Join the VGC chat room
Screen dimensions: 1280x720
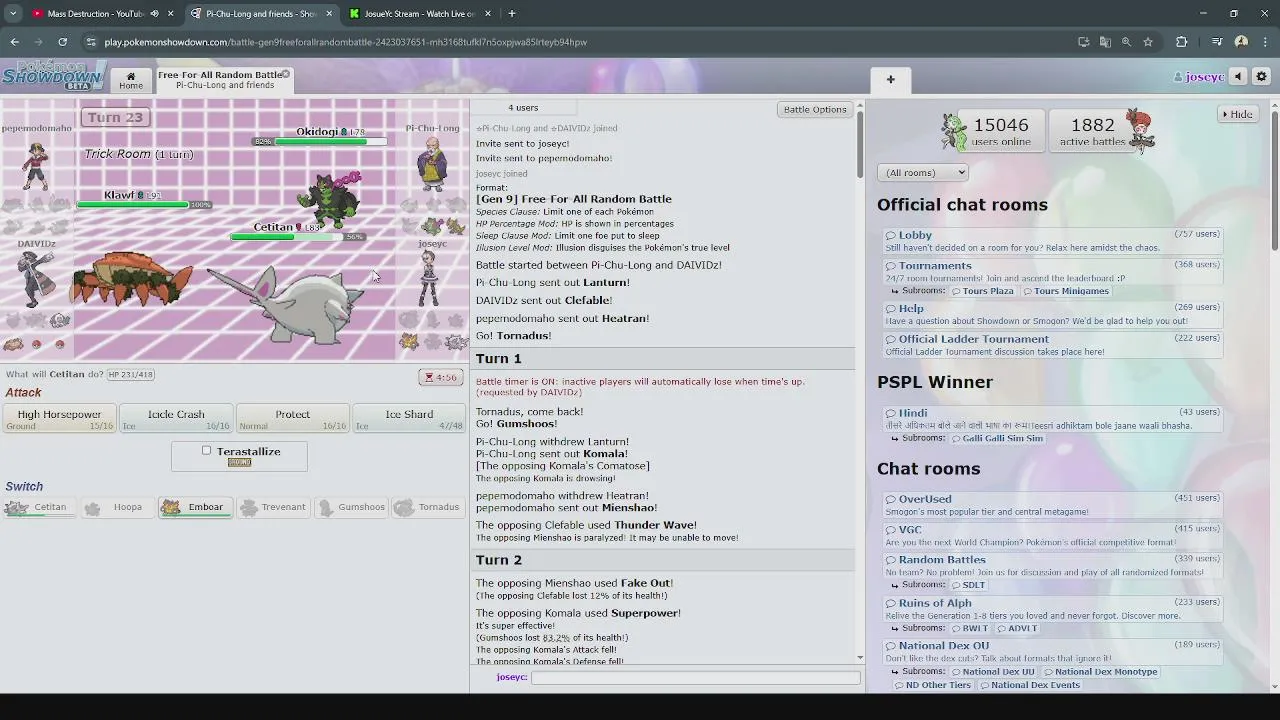click(x=1052, y=536)
